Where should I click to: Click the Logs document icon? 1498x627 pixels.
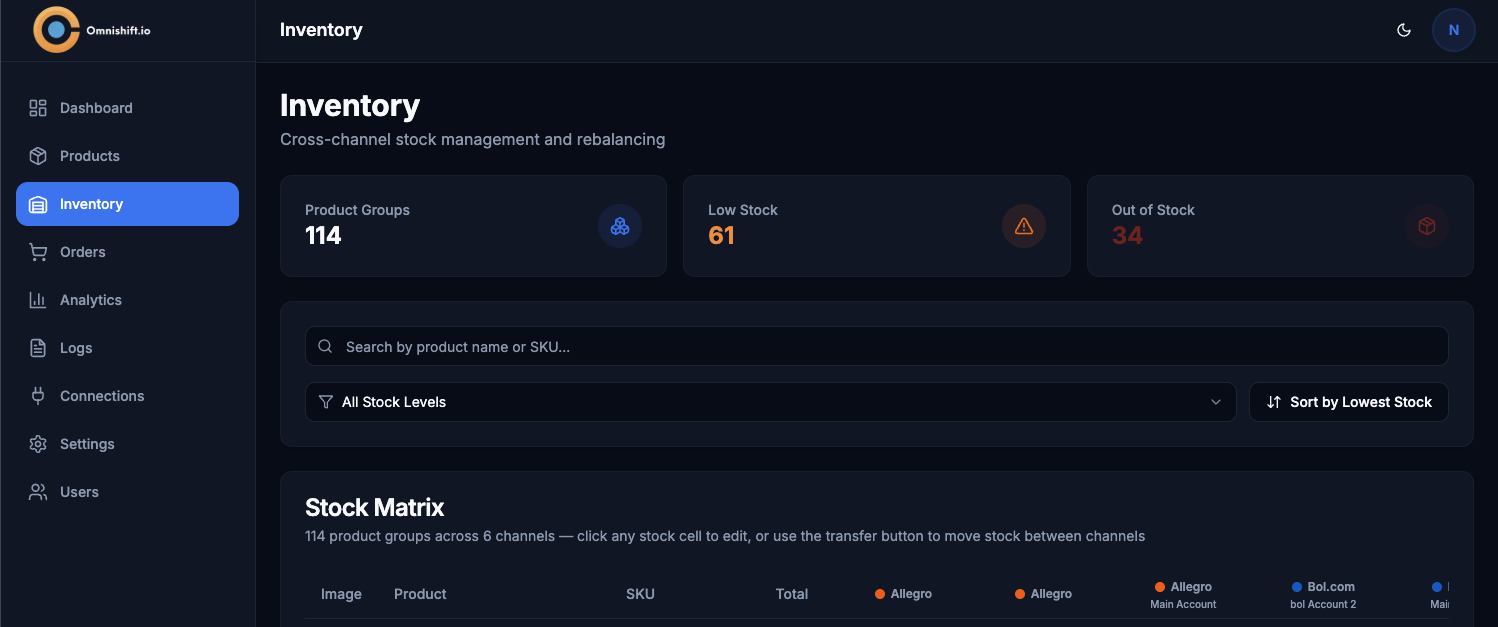click(38, 348)
